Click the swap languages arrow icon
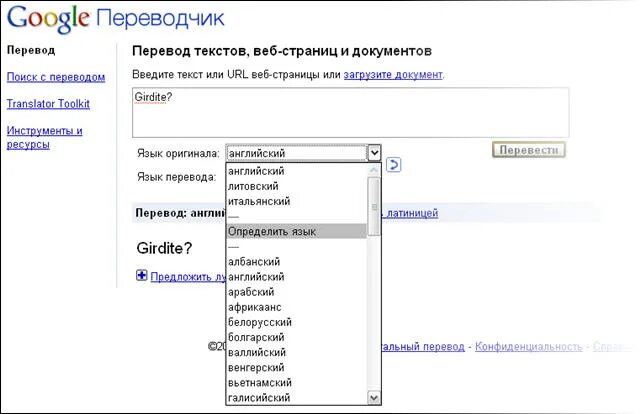640x414 pixels. point(393,165)
